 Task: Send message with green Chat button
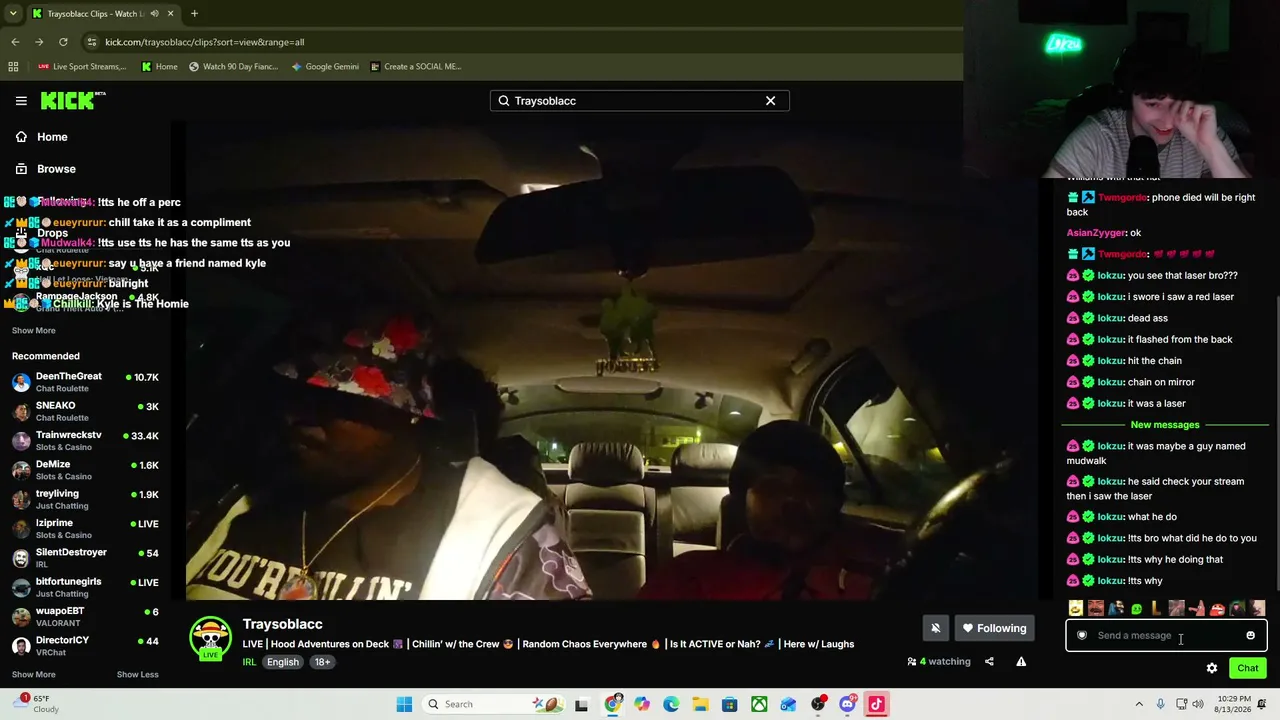tap(1247, 668)
